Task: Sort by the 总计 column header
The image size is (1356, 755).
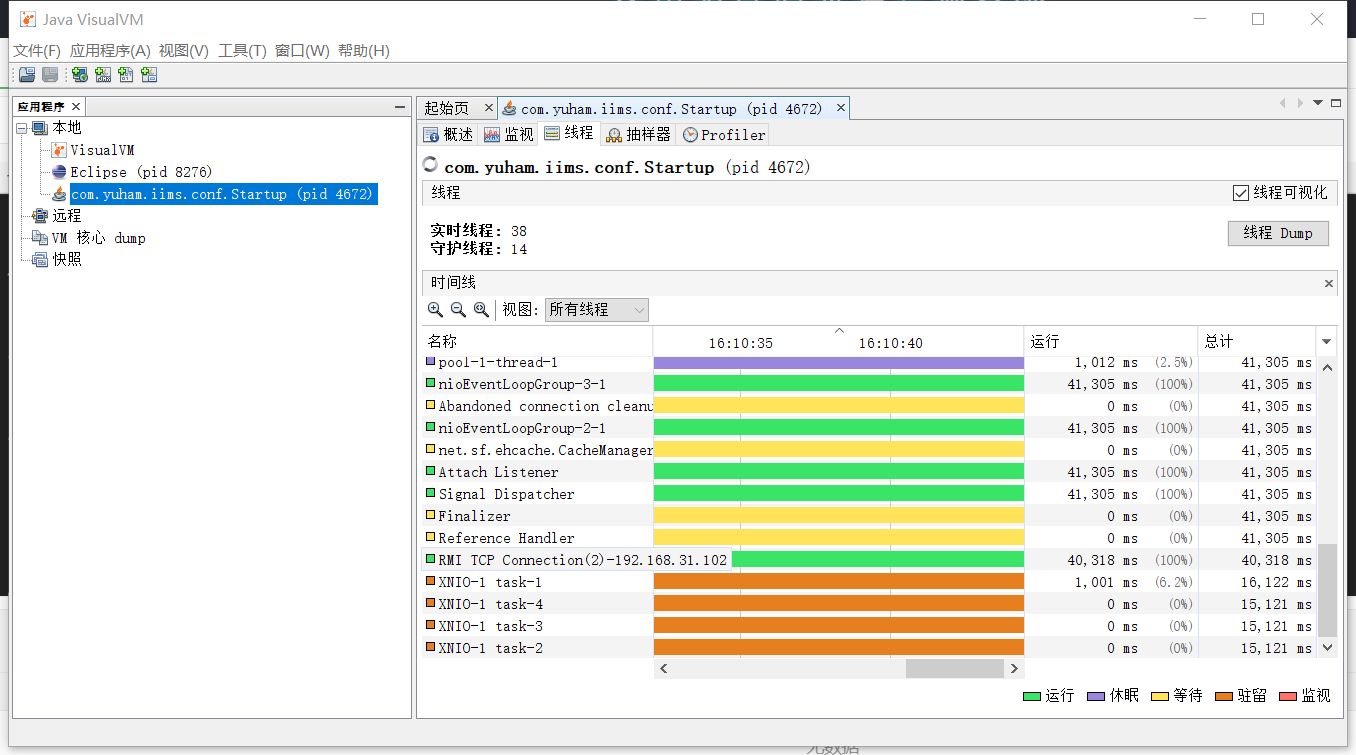Action: pos(1257,342)
